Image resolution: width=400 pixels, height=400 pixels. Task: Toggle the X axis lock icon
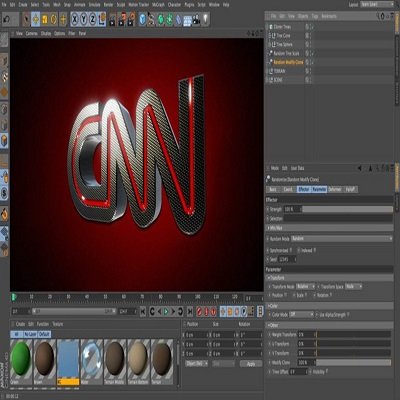pos(75,20)
